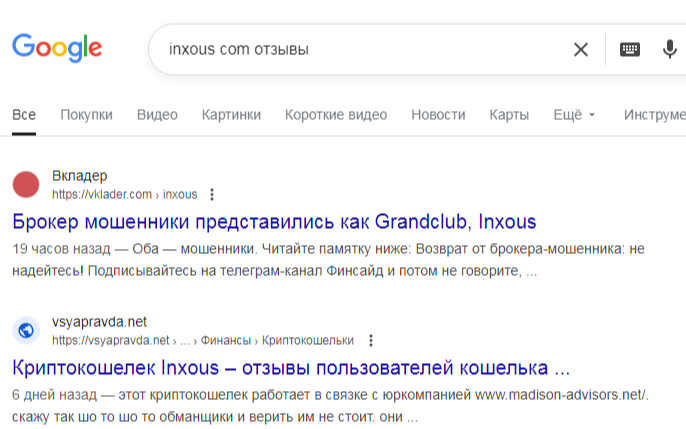The height and width of the screenshot is (429, 686).
Task: Select the Все results tab
Action: (24, 115)
